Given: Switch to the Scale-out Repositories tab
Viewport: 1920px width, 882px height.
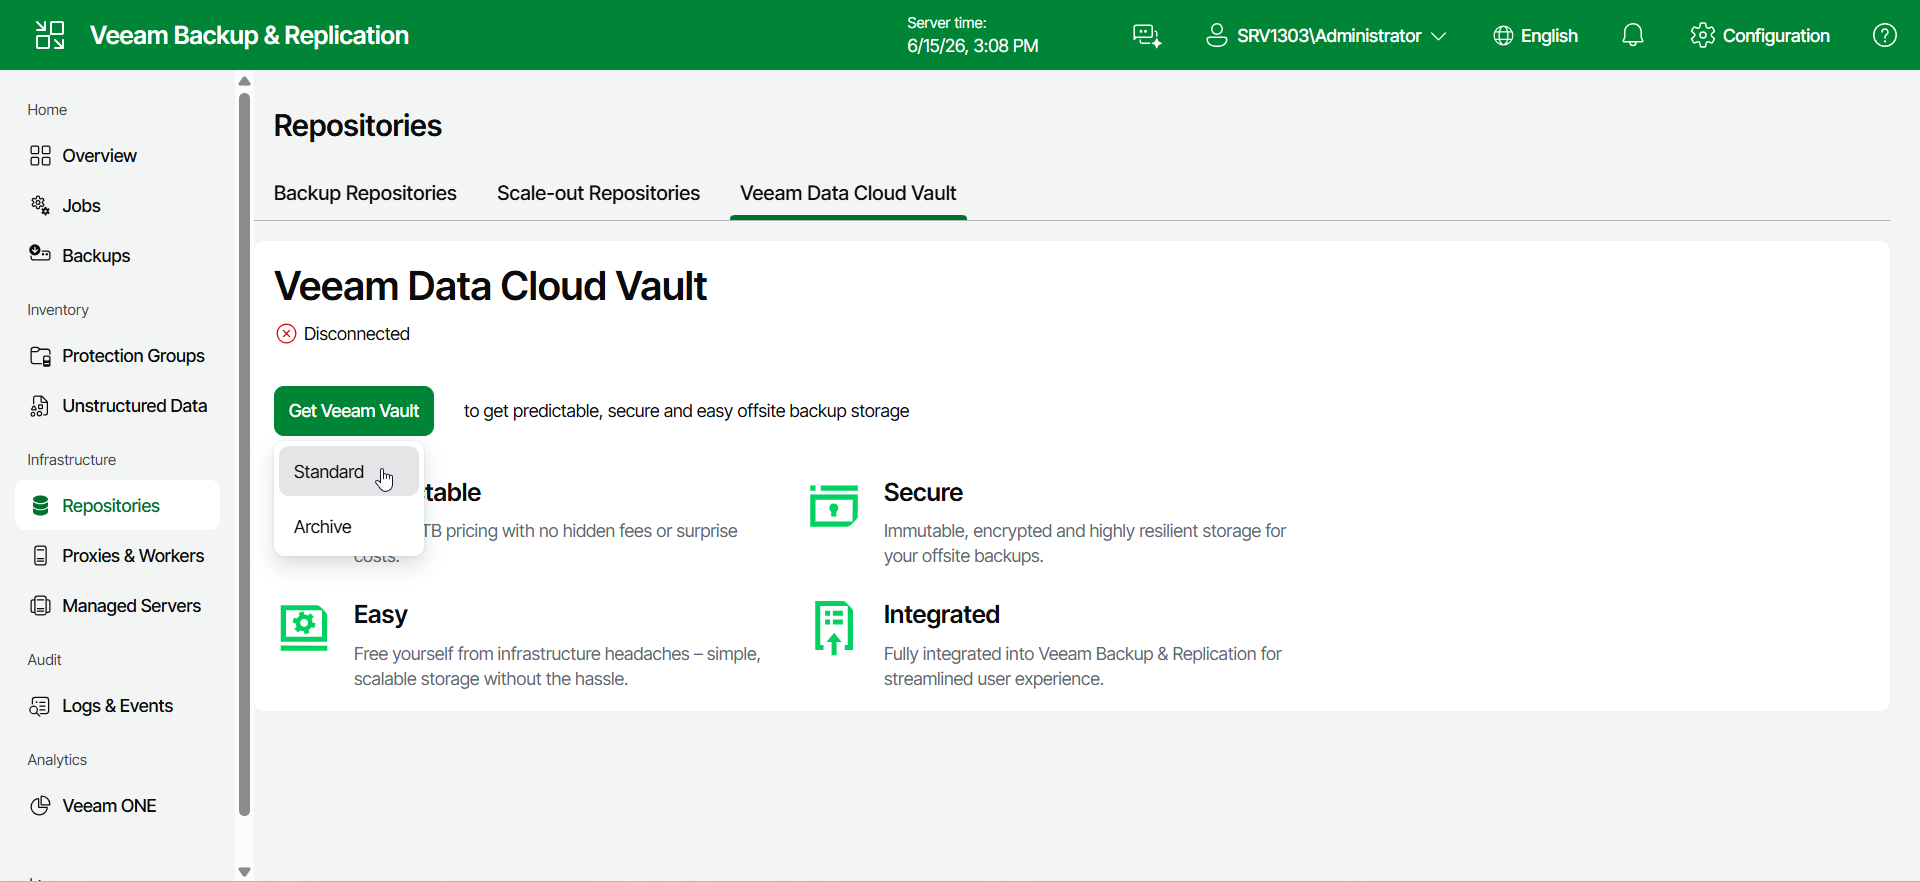Looking at the screenshot, I should click(x=598, y=193).
